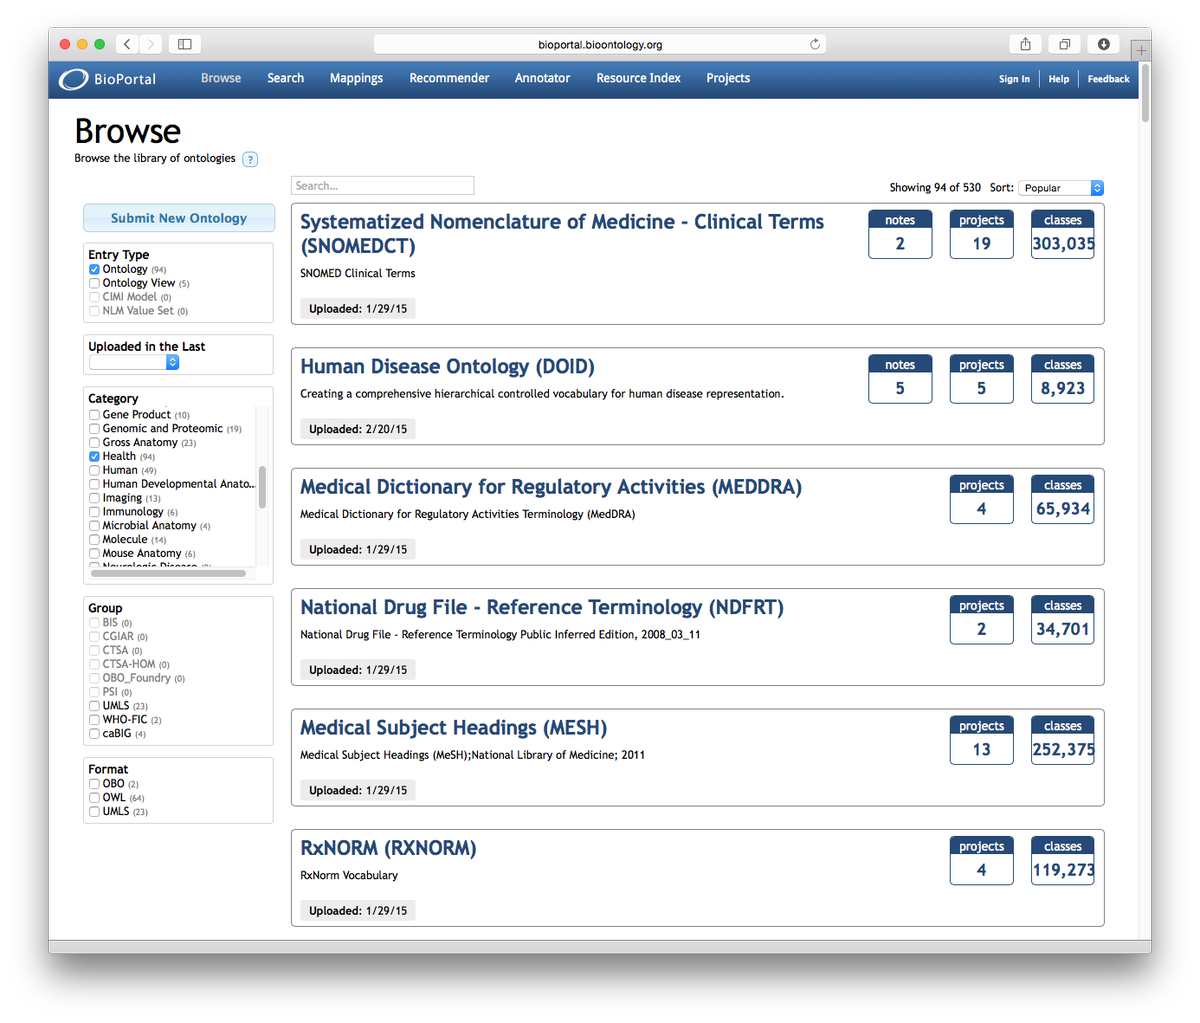Open the RxNORM ontology title link

pyautogui.click(x=388, y=848)
